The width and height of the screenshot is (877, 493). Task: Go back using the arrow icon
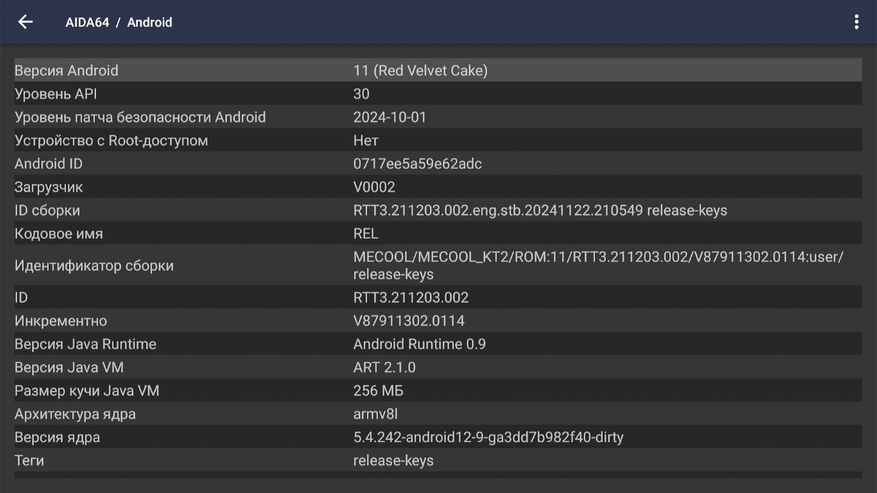pyautogui.click(x=26, y=22)
